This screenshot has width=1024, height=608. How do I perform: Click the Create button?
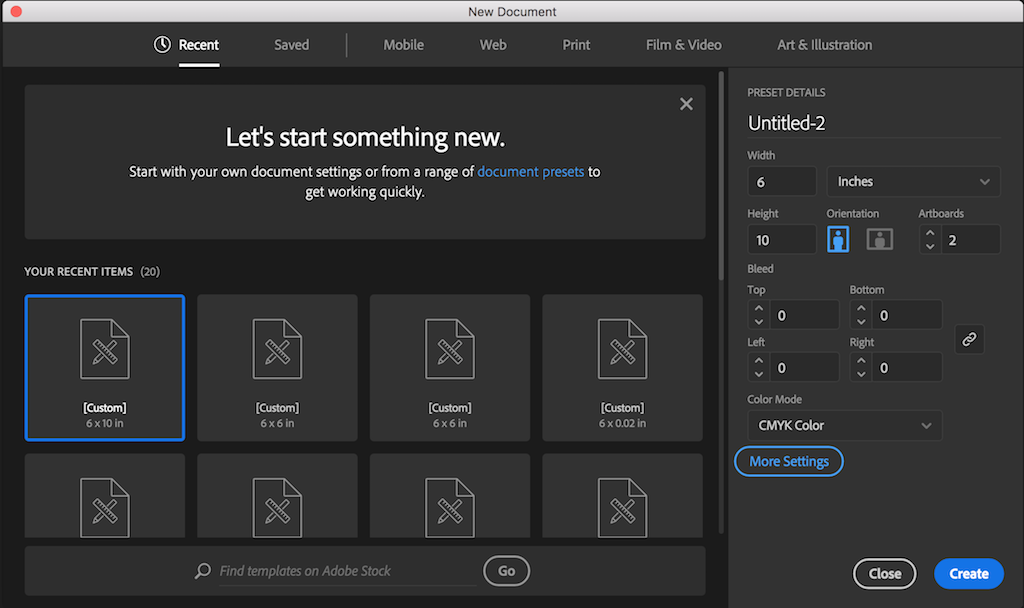point(968,573)
